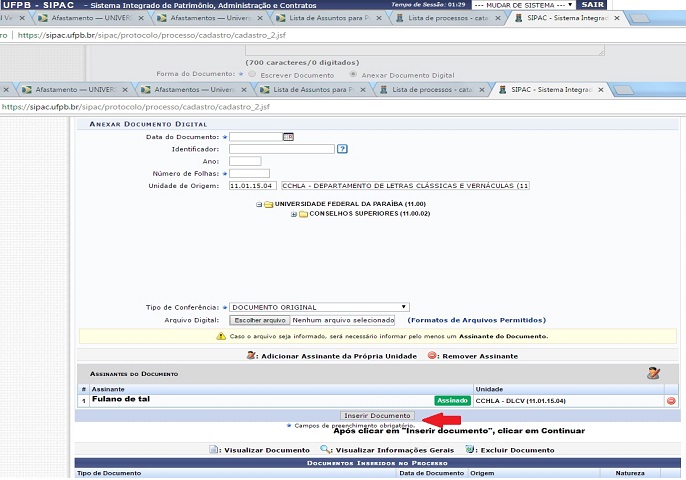Click the Universidade Federal da Paraíba folder icon
Screen dimensions: 686x480
pos(269,203)
